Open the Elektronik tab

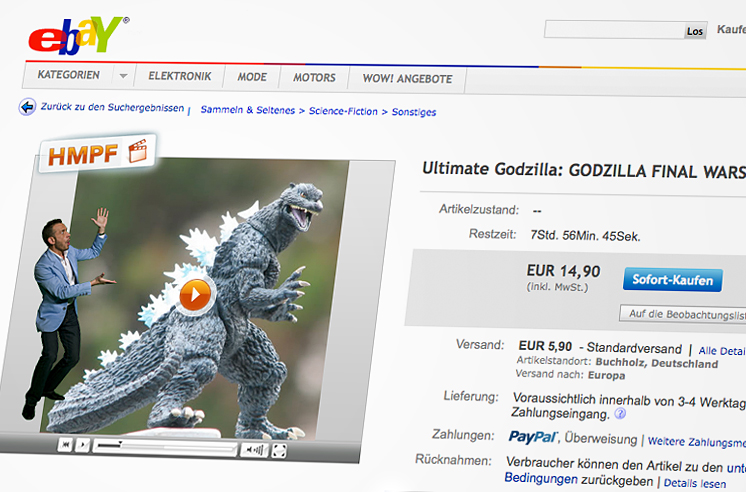pyautogui.click(x=179, y=76)
